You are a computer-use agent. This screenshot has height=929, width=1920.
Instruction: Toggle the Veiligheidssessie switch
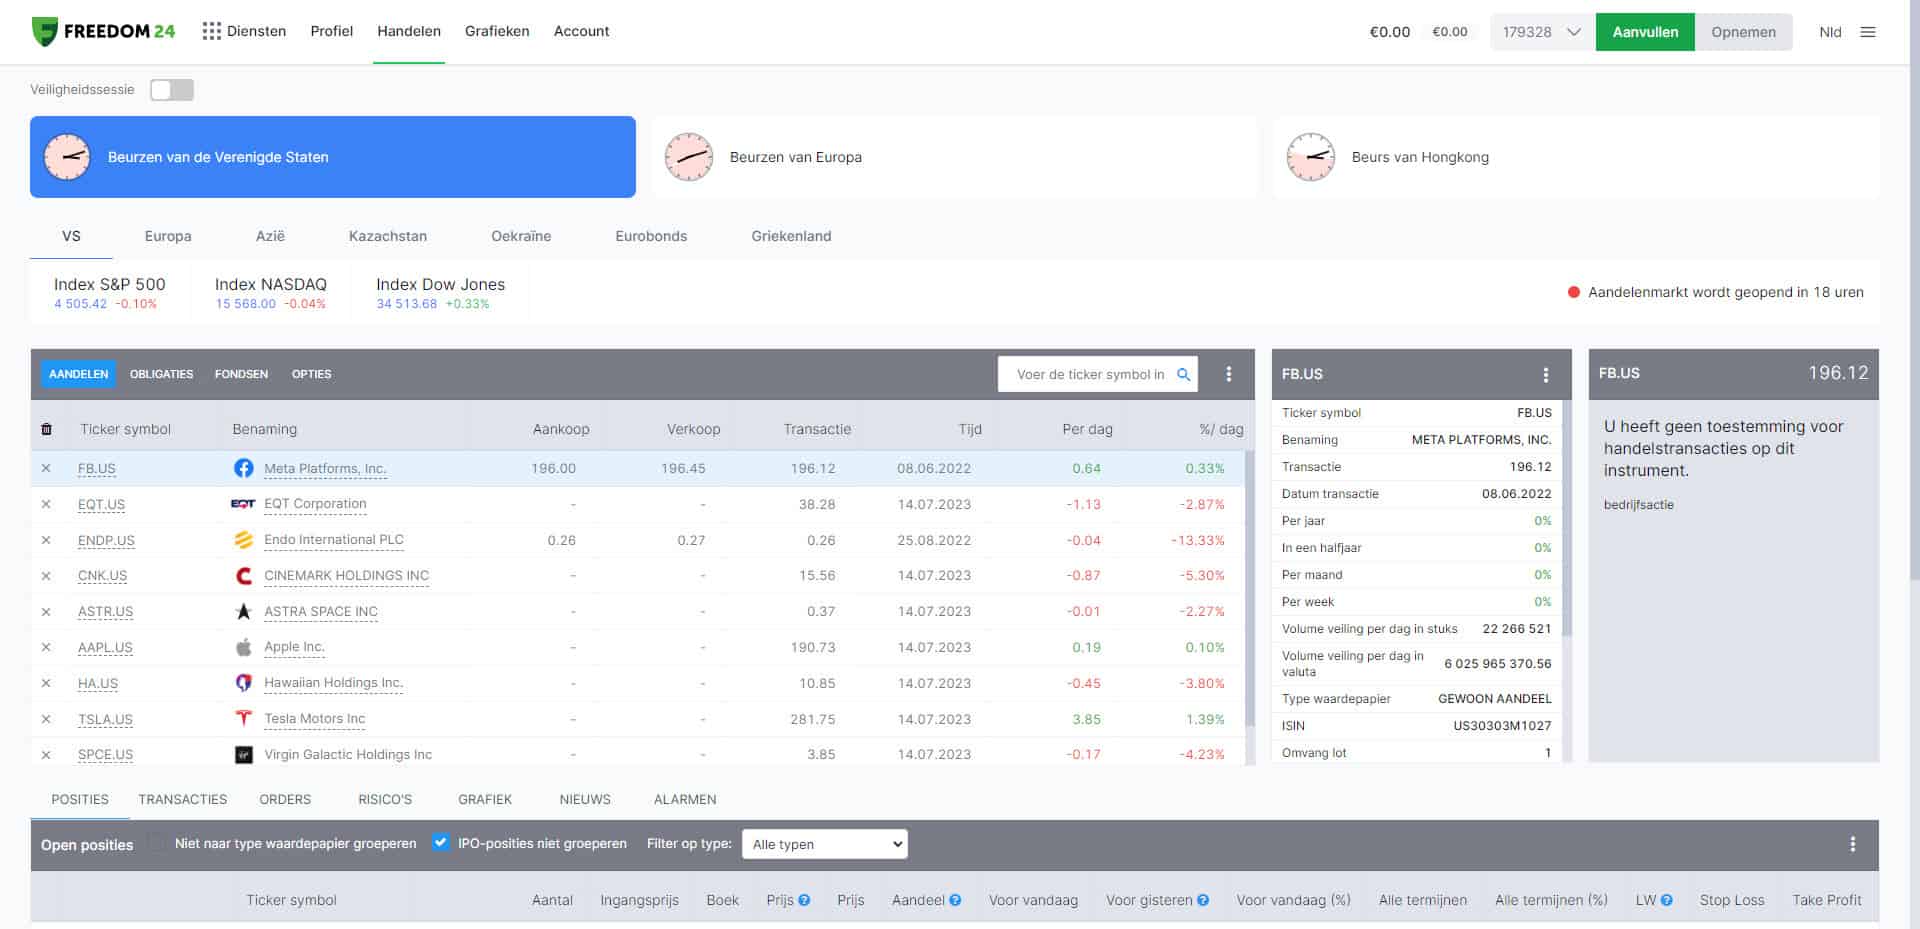[171, 90]
